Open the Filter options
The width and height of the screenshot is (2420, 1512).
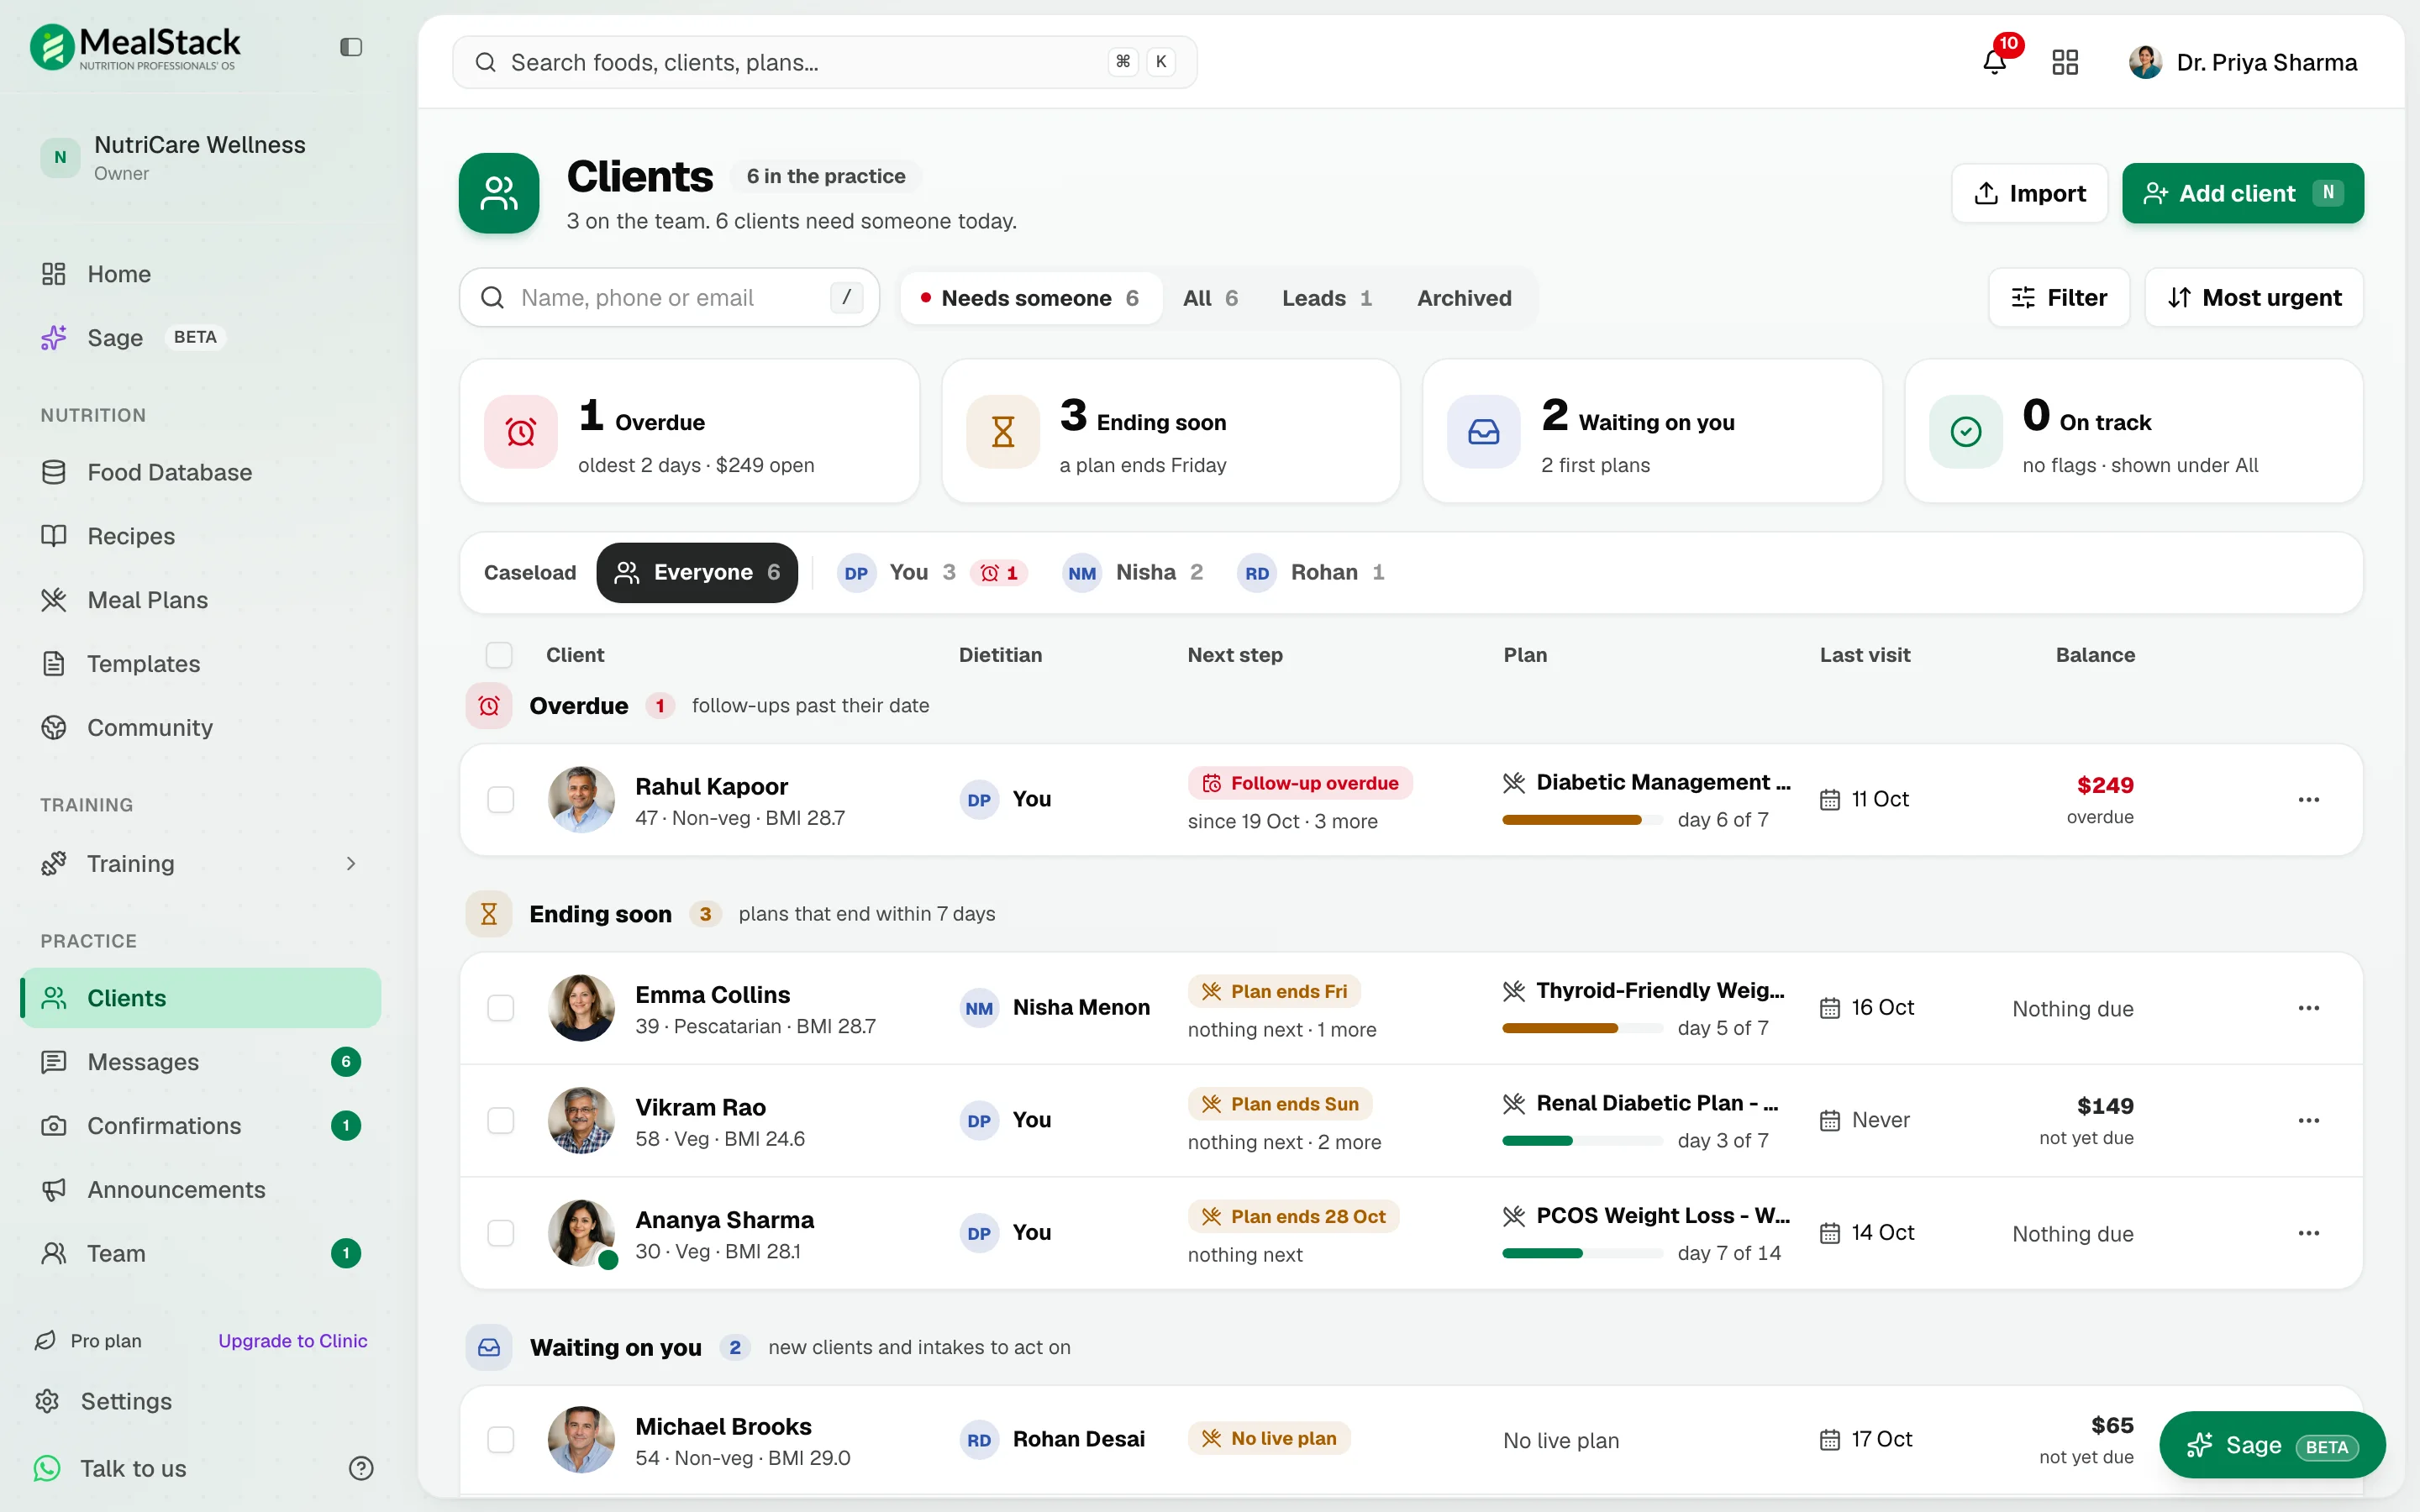point(2059,298)
